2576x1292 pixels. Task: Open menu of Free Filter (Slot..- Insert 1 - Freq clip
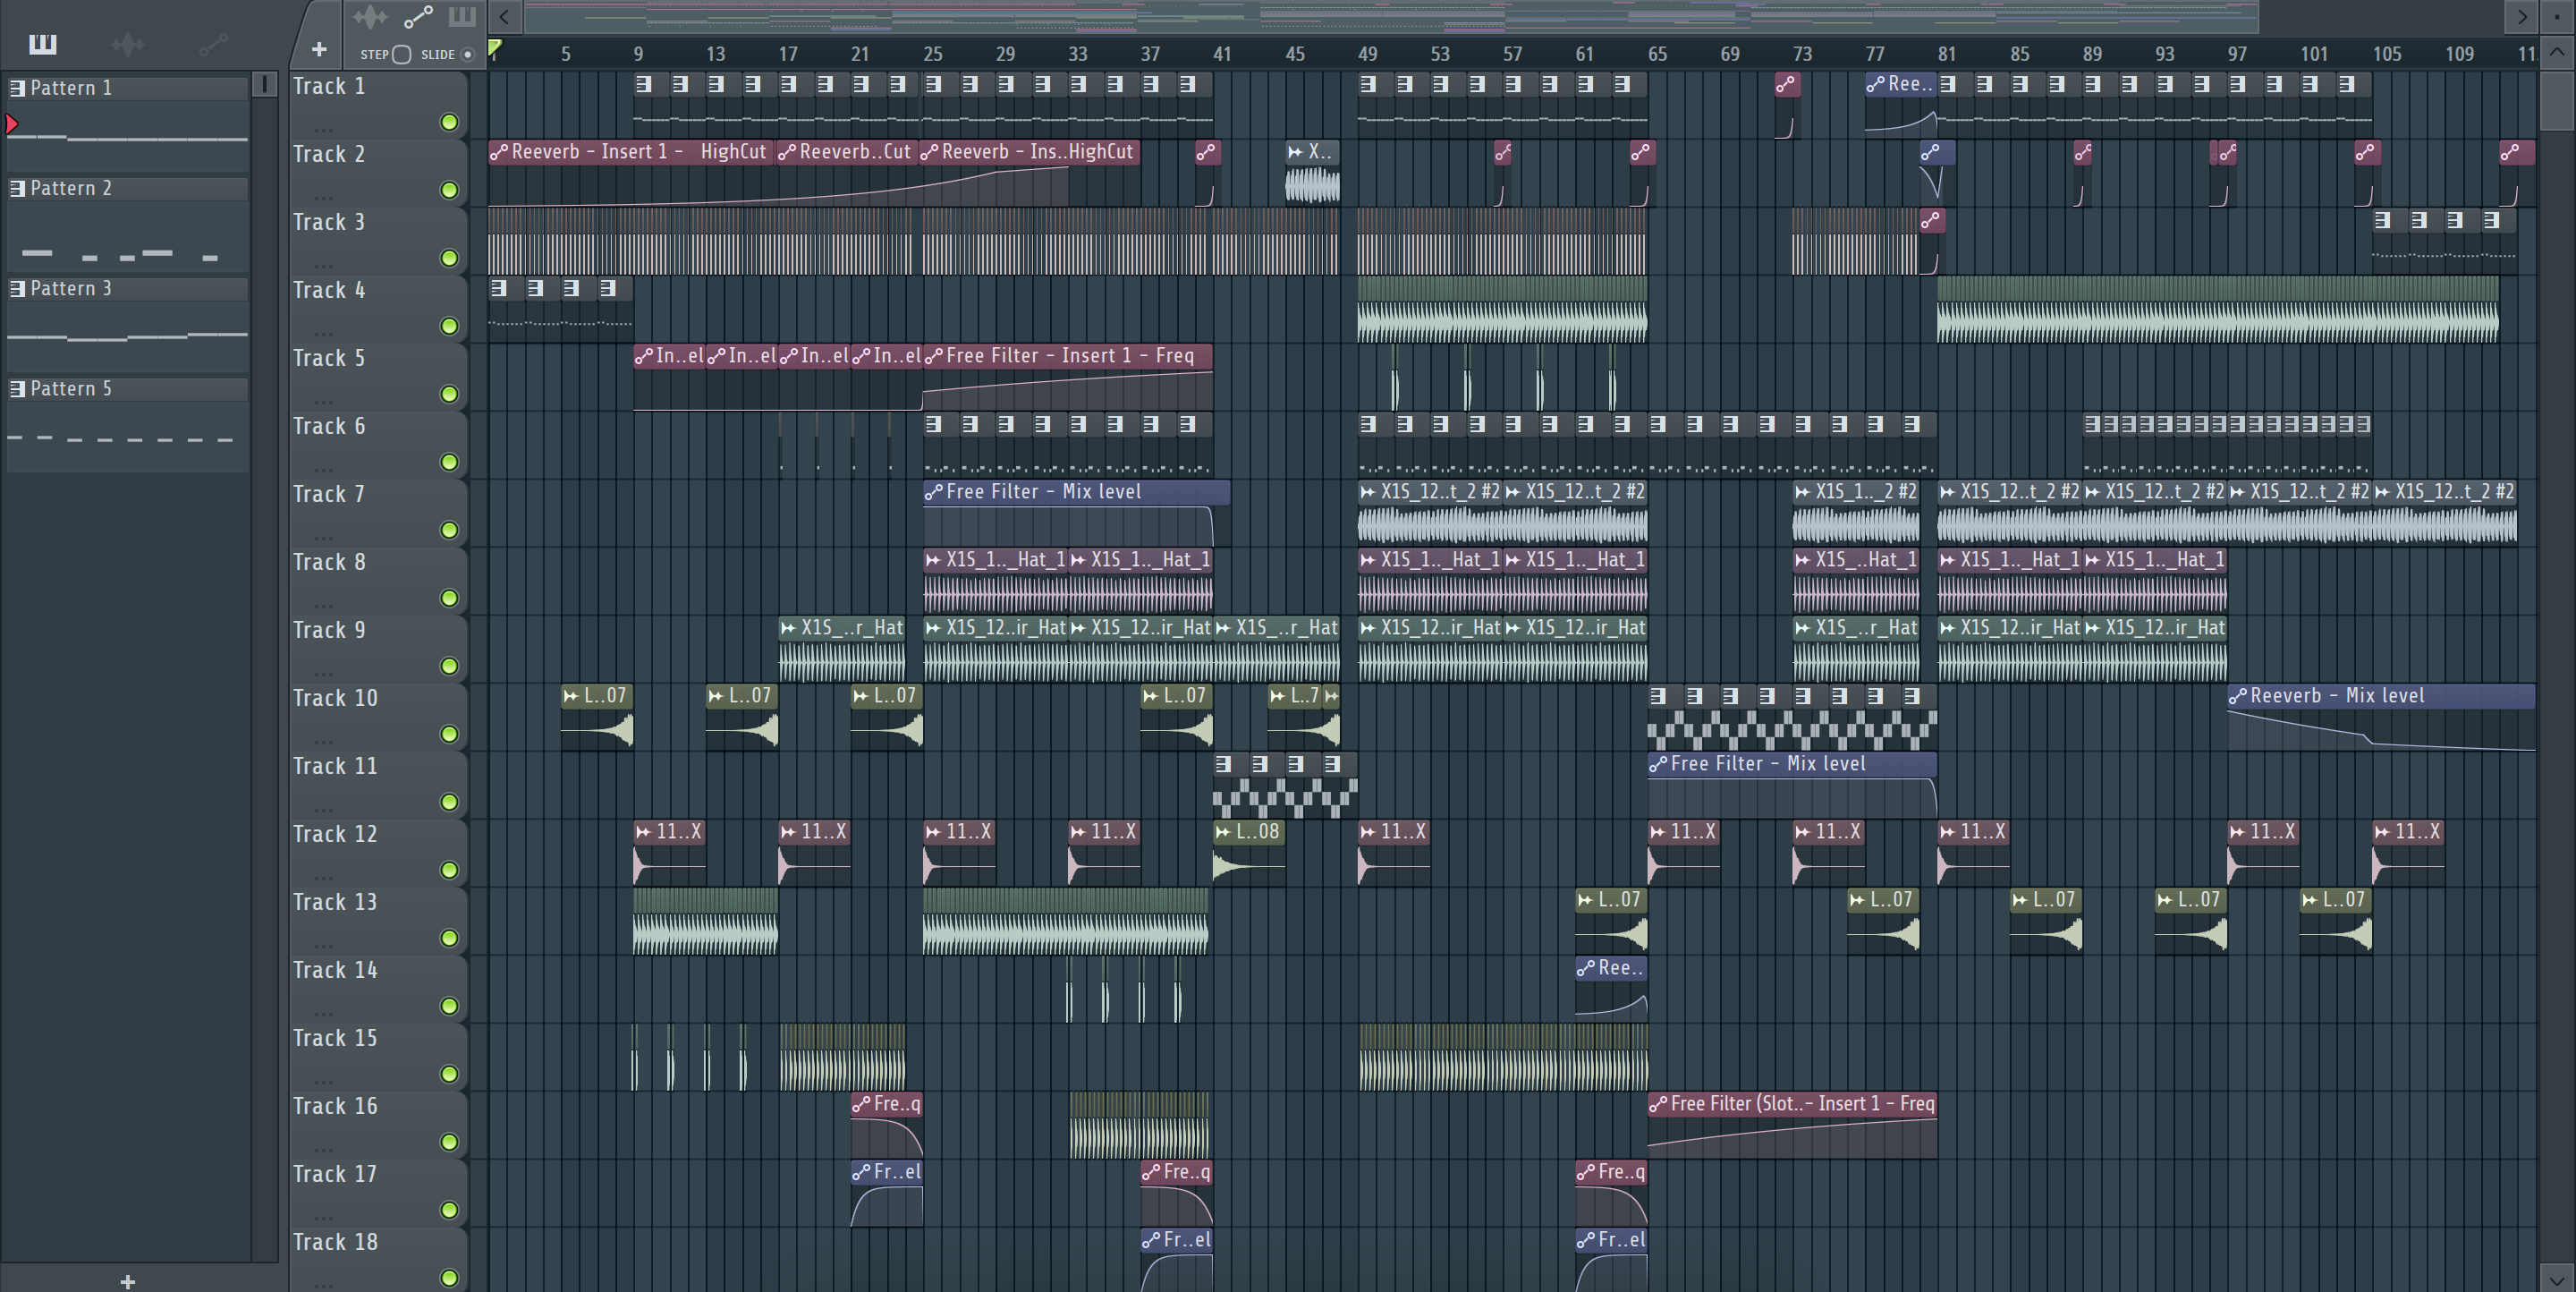1658,1104
